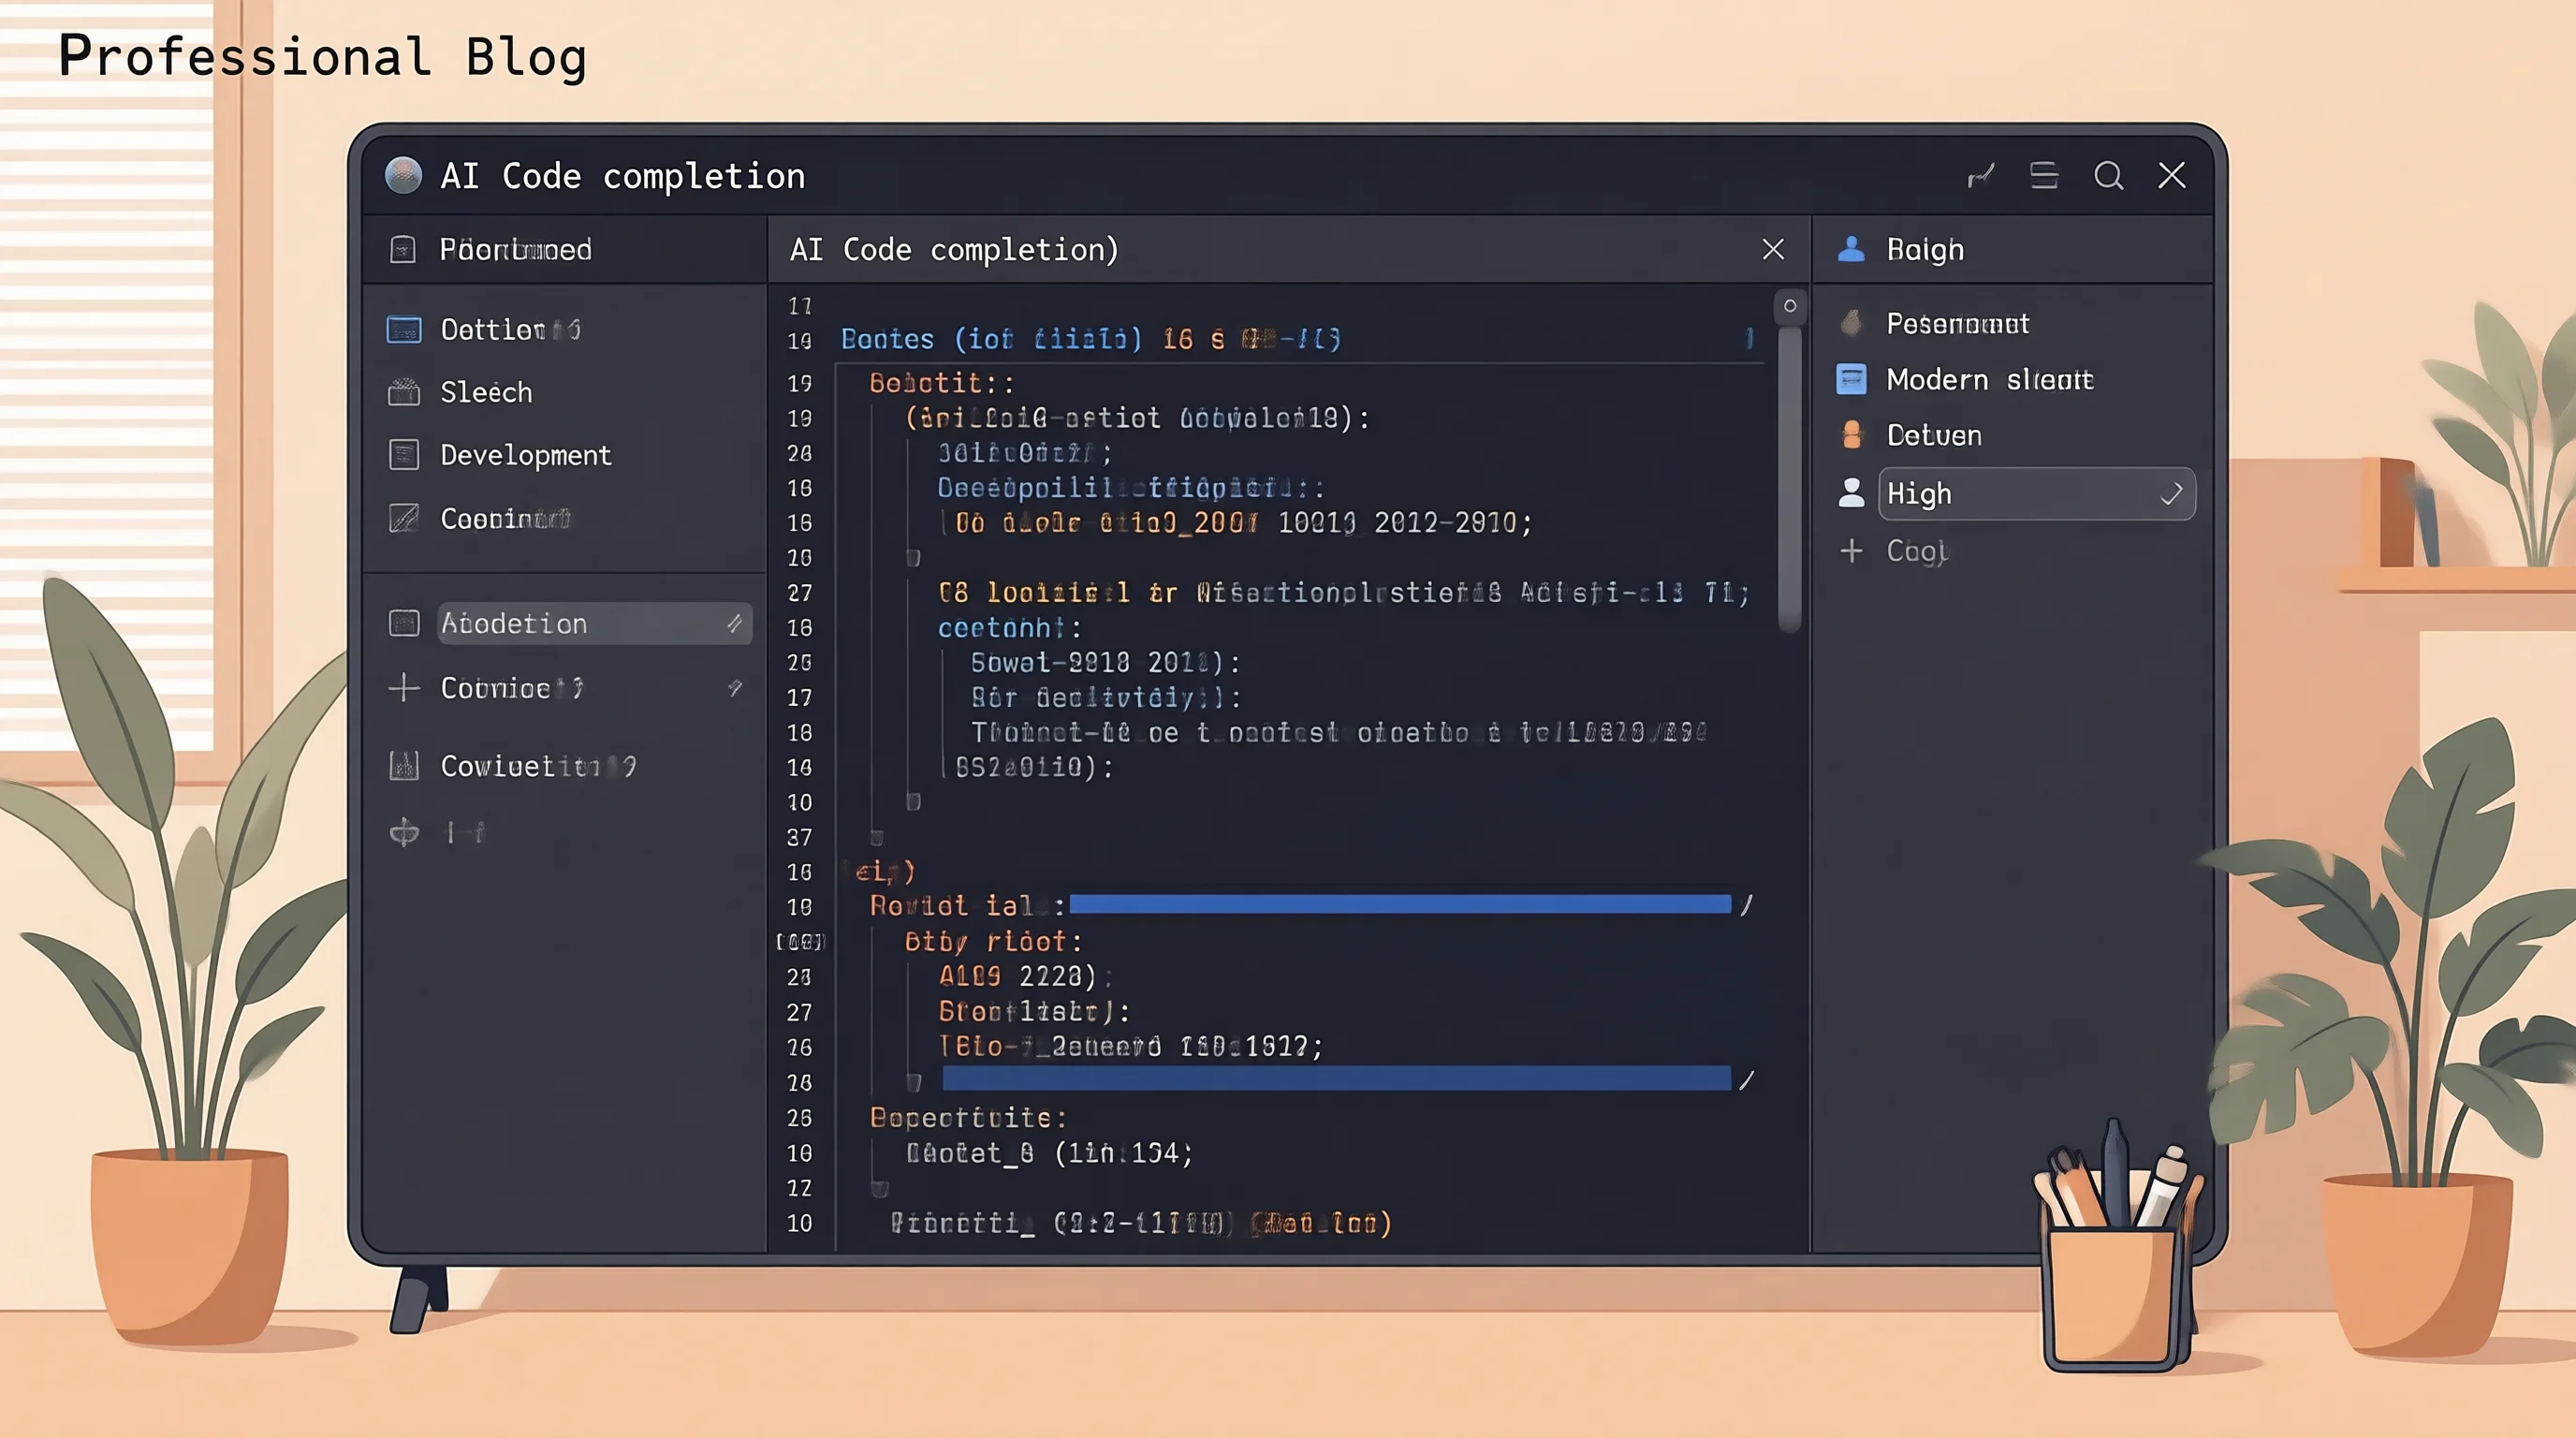
Task: Click the upper blue highlighted bar in the code
Action: coord(1400,905)
